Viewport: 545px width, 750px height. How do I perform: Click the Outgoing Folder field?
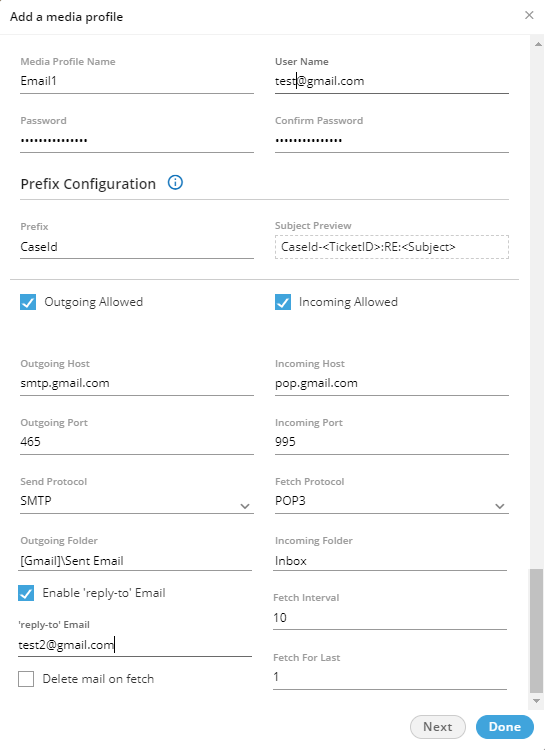coord(135,561)
